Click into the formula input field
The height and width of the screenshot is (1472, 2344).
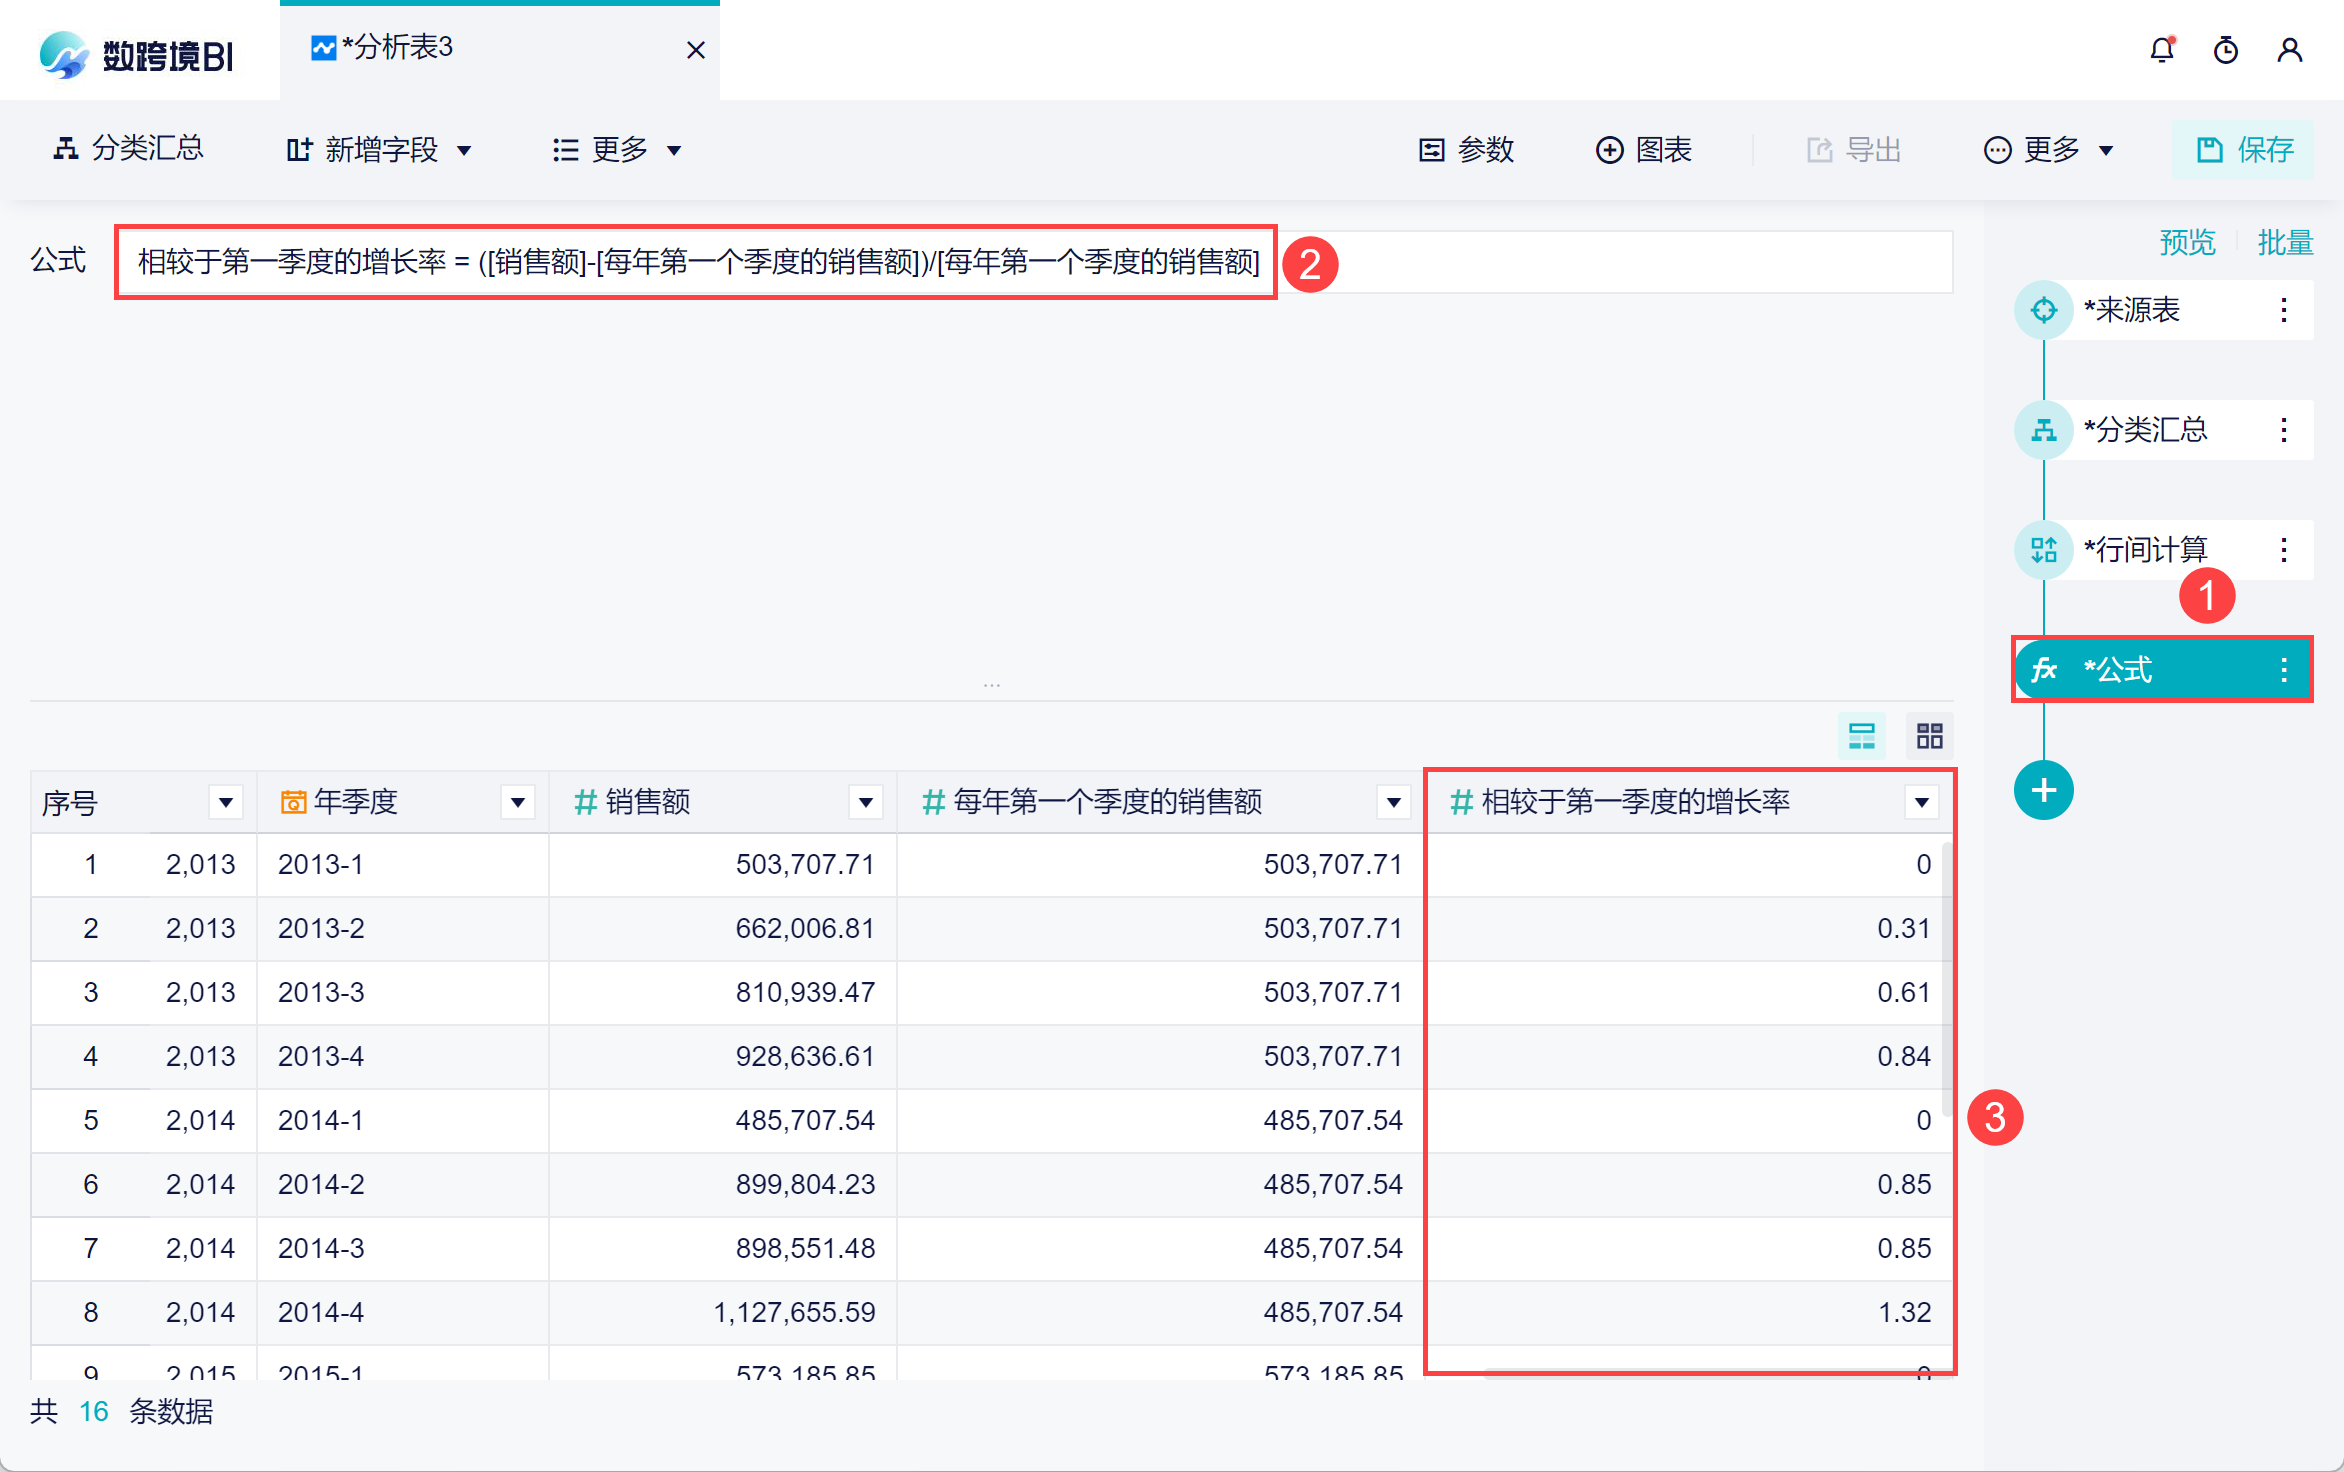click(1600, 262)
